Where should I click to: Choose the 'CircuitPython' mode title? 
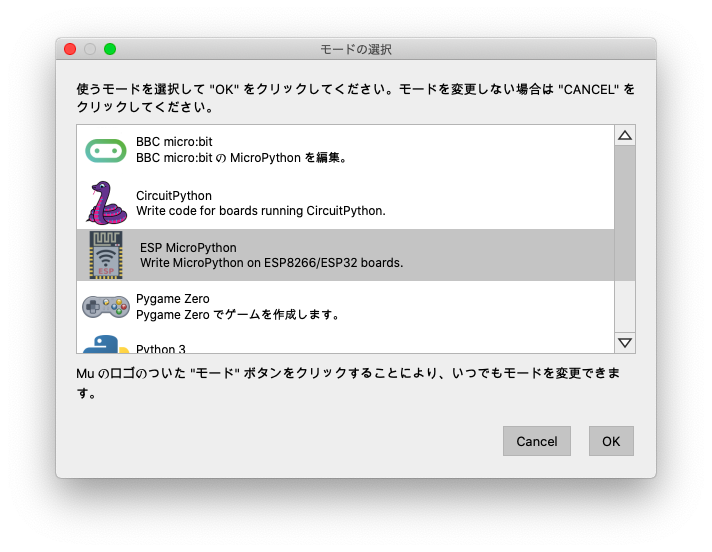coord(174,196)
